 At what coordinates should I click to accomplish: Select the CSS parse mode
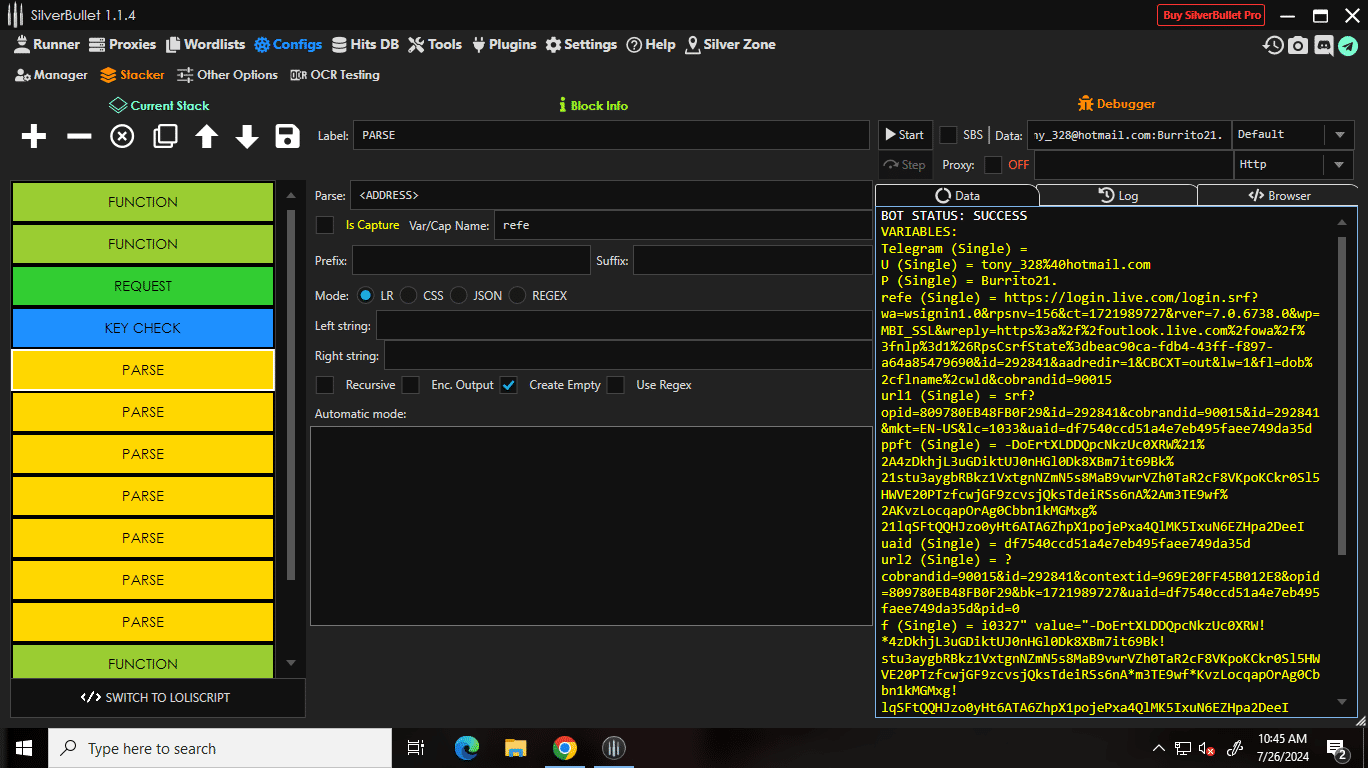pos(408,296)
